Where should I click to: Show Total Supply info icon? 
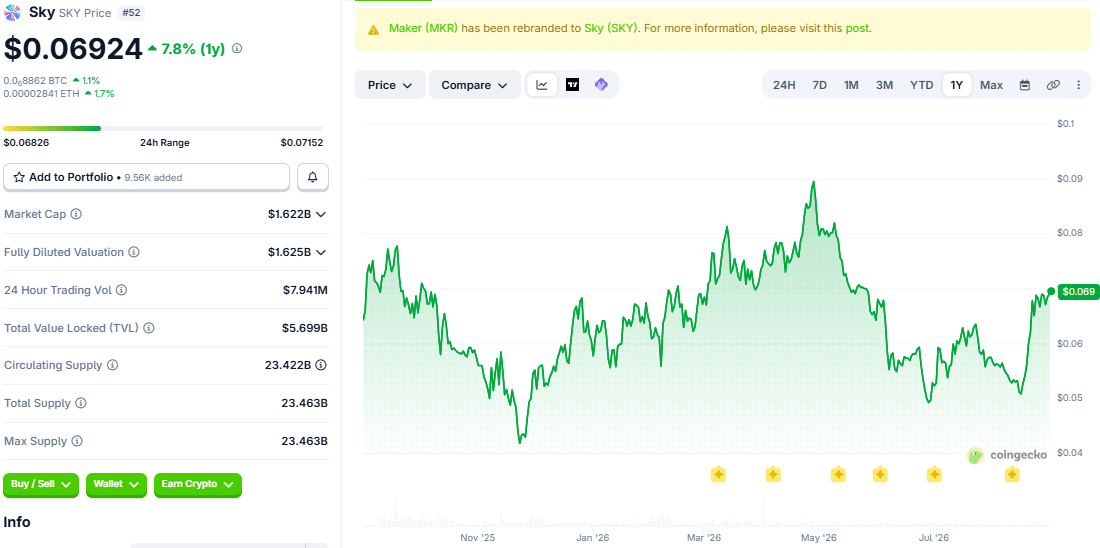(81, 403)
